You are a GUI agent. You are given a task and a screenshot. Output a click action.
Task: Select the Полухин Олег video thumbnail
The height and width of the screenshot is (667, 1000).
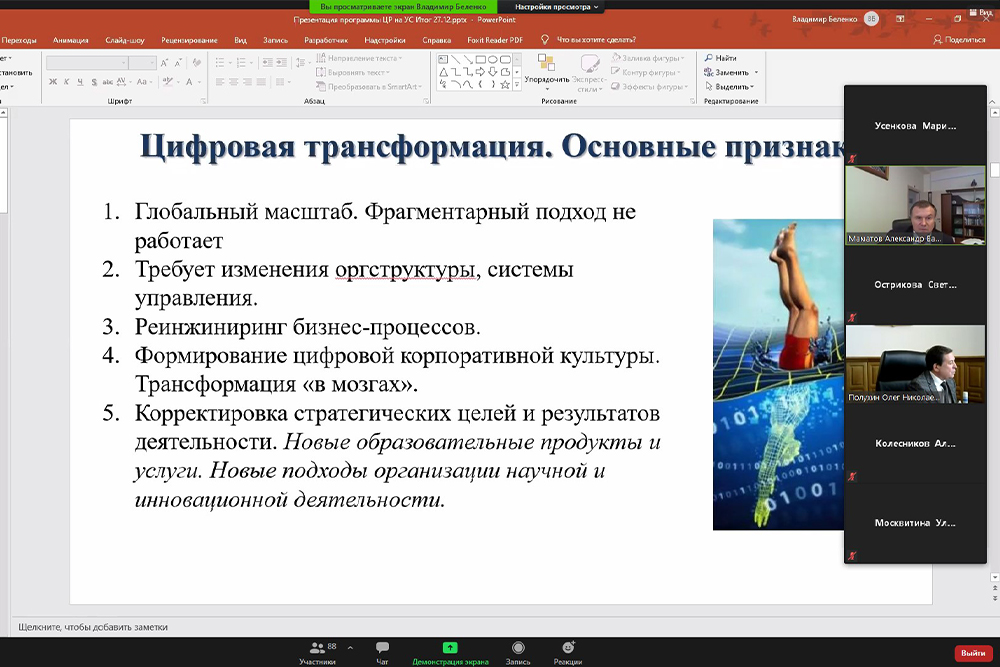(915, 364)
